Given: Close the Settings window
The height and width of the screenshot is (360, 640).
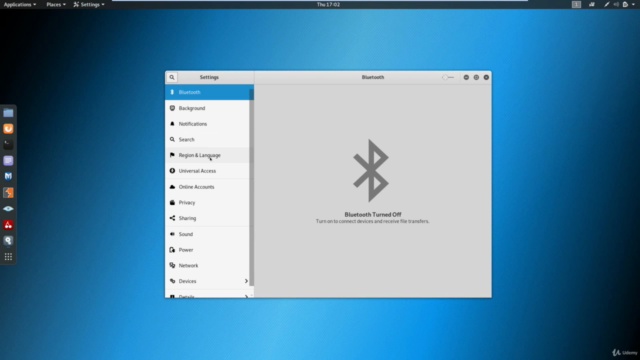Looking at the screenshot, I should click(486, 77).
